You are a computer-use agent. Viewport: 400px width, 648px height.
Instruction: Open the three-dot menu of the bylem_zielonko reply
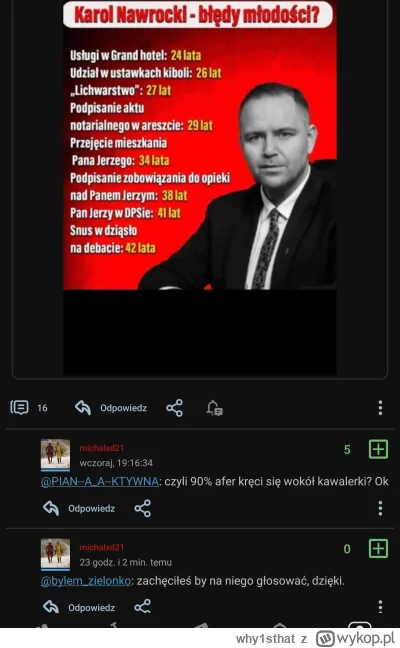(380, 607)
